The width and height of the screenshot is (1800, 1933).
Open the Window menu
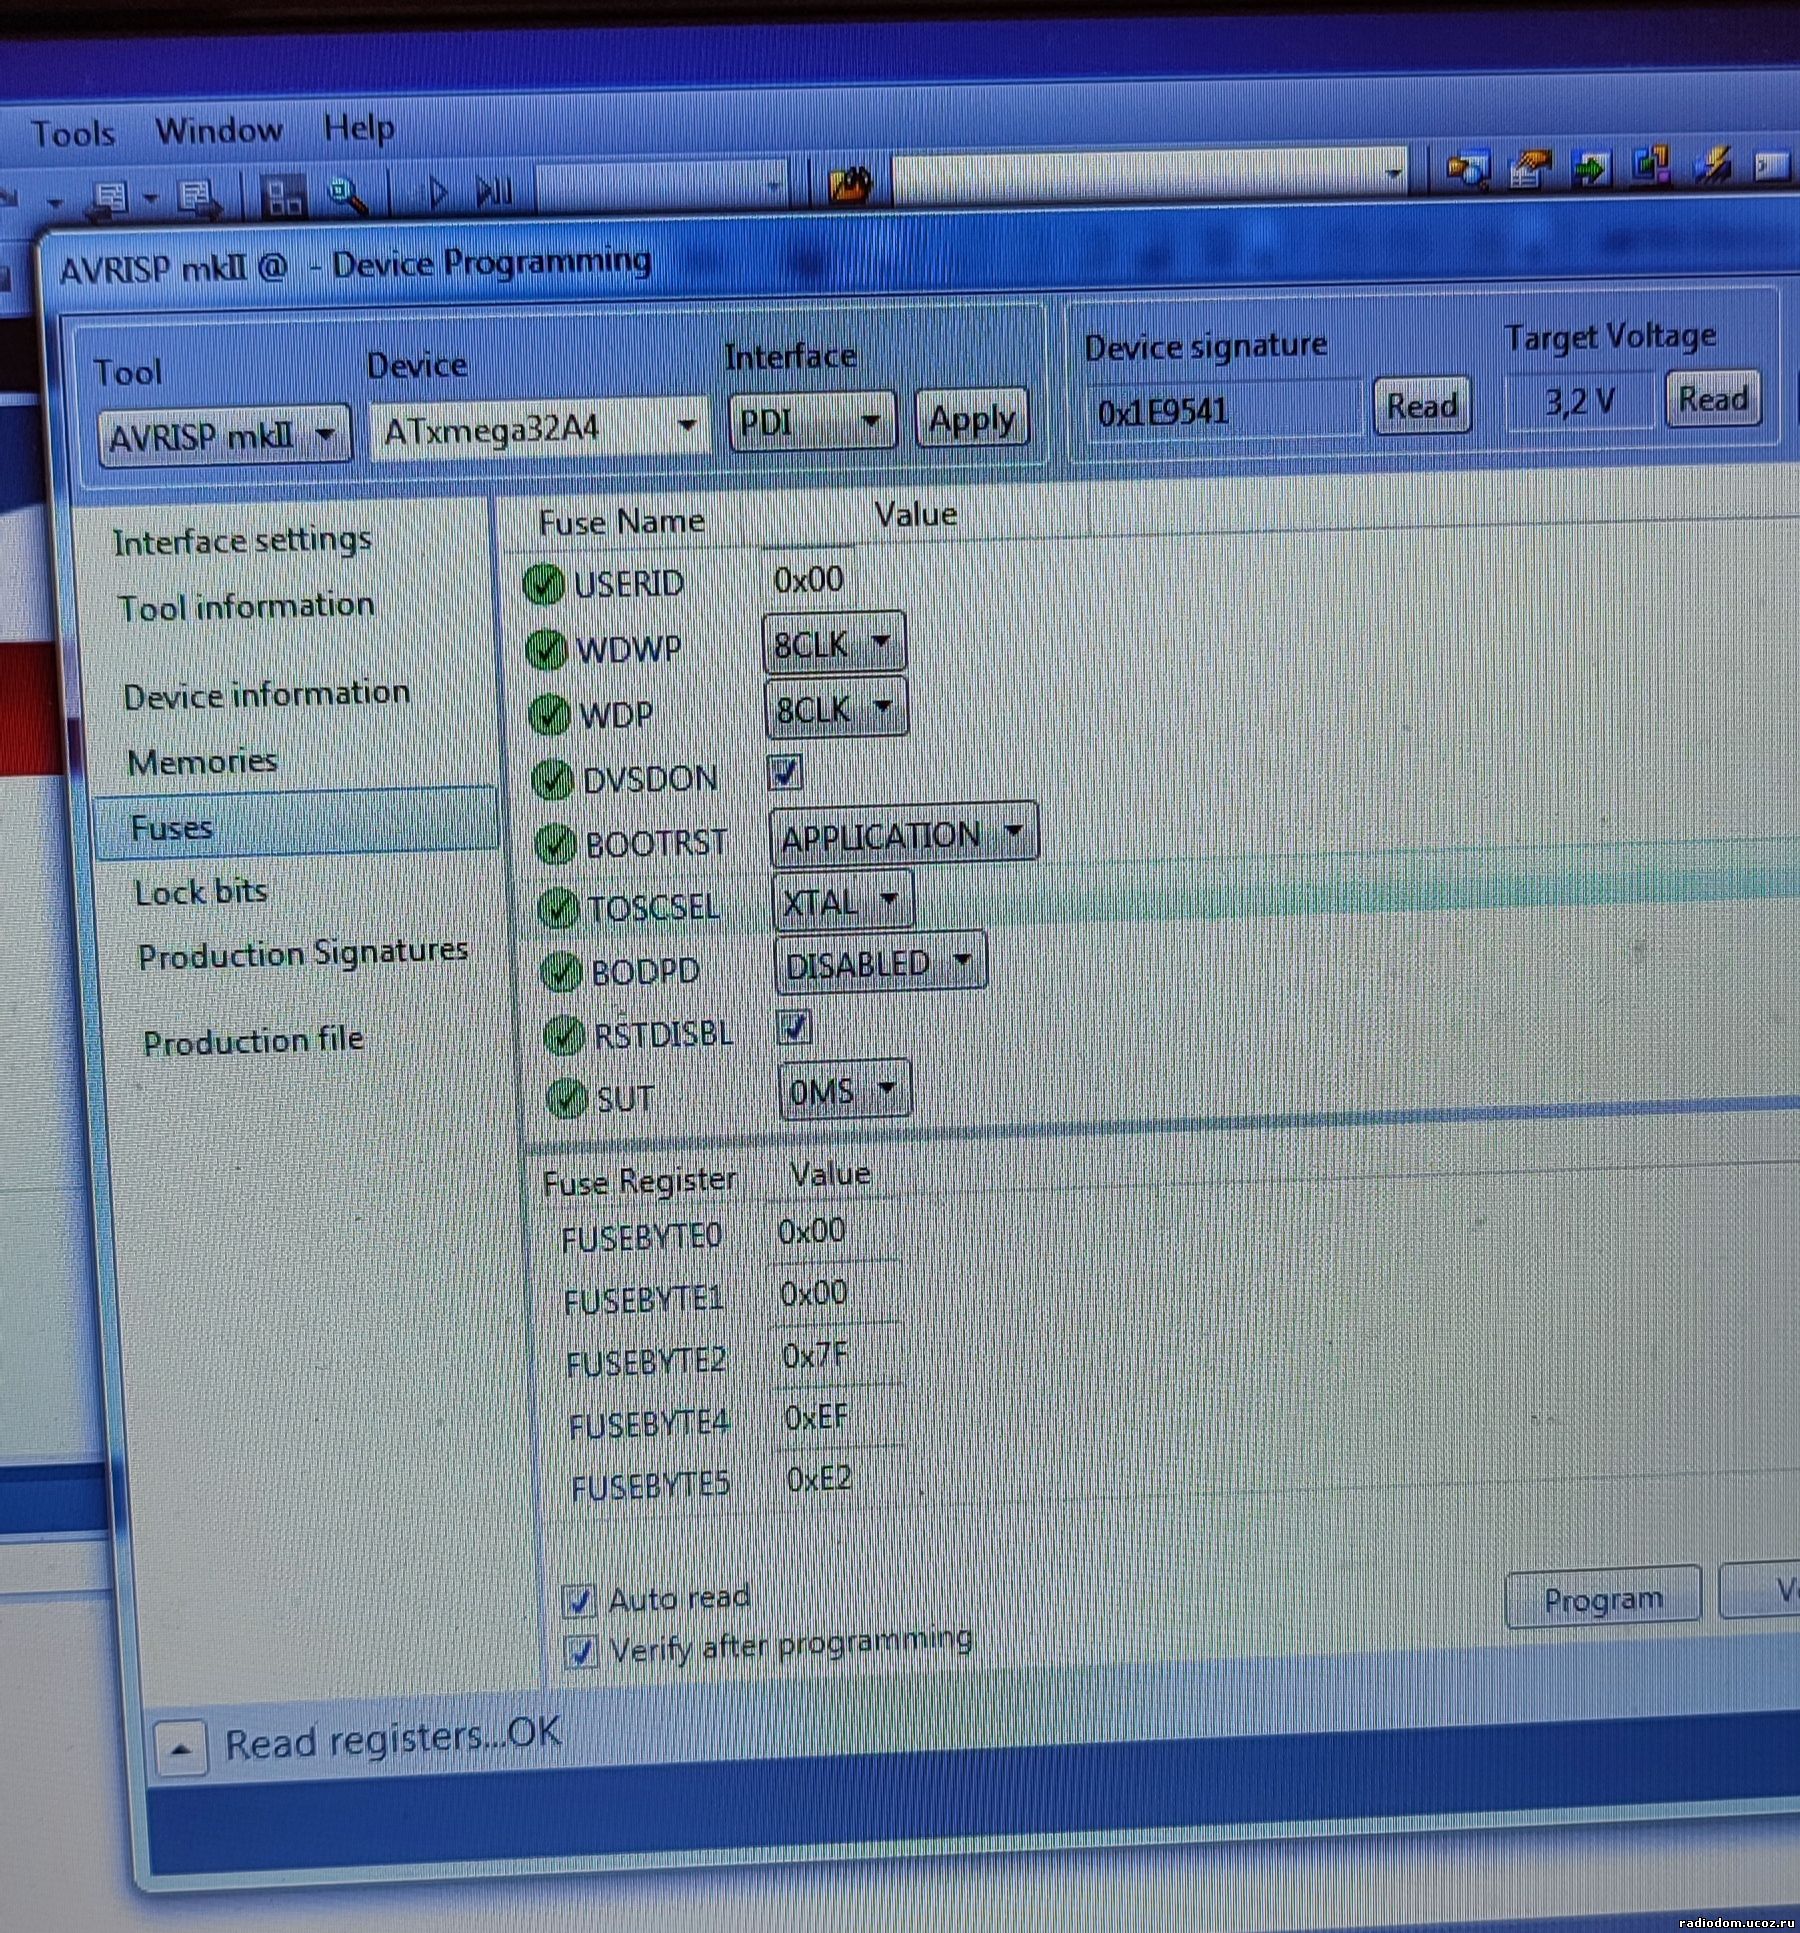coord(219,130)
